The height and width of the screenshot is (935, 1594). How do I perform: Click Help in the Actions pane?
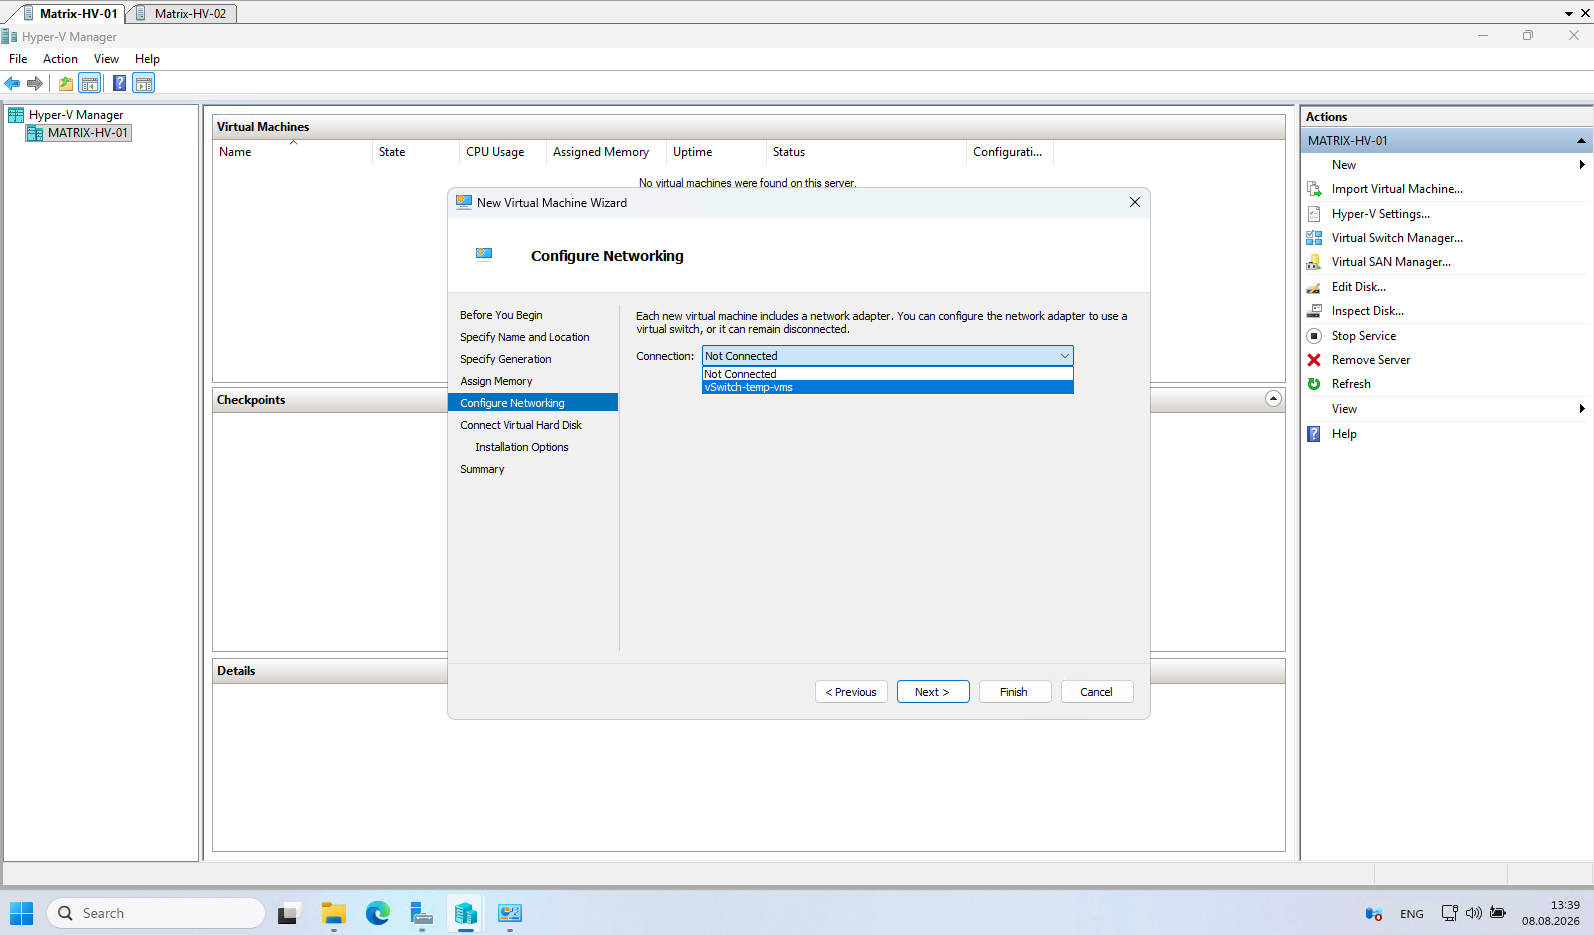click(1344, 434)
